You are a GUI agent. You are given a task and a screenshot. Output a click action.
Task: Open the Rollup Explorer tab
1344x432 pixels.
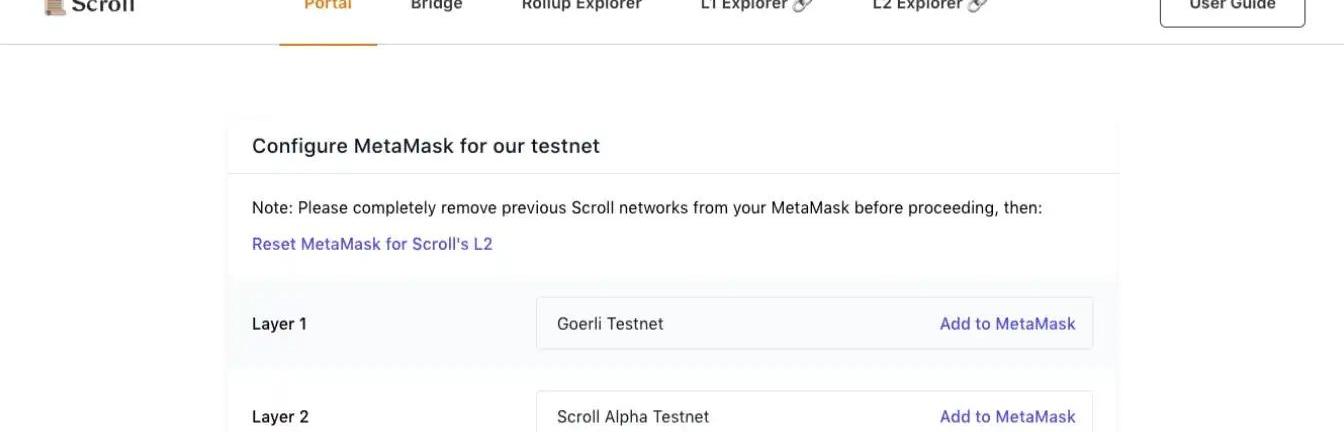[x=581, y=6]
